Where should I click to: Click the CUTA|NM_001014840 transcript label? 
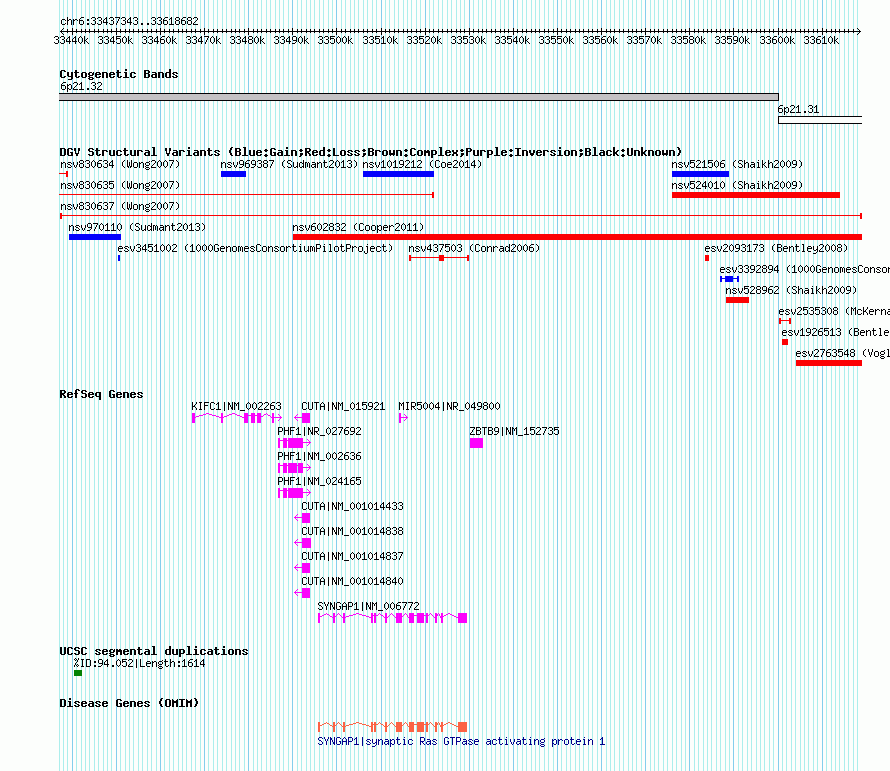352,581
